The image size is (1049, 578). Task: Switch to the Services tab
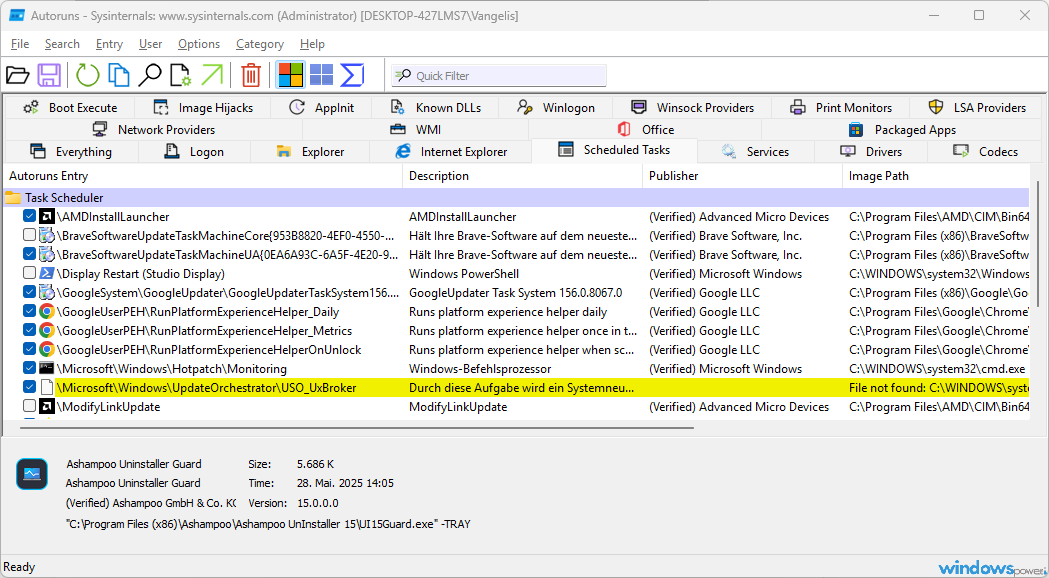click(756, 152)
